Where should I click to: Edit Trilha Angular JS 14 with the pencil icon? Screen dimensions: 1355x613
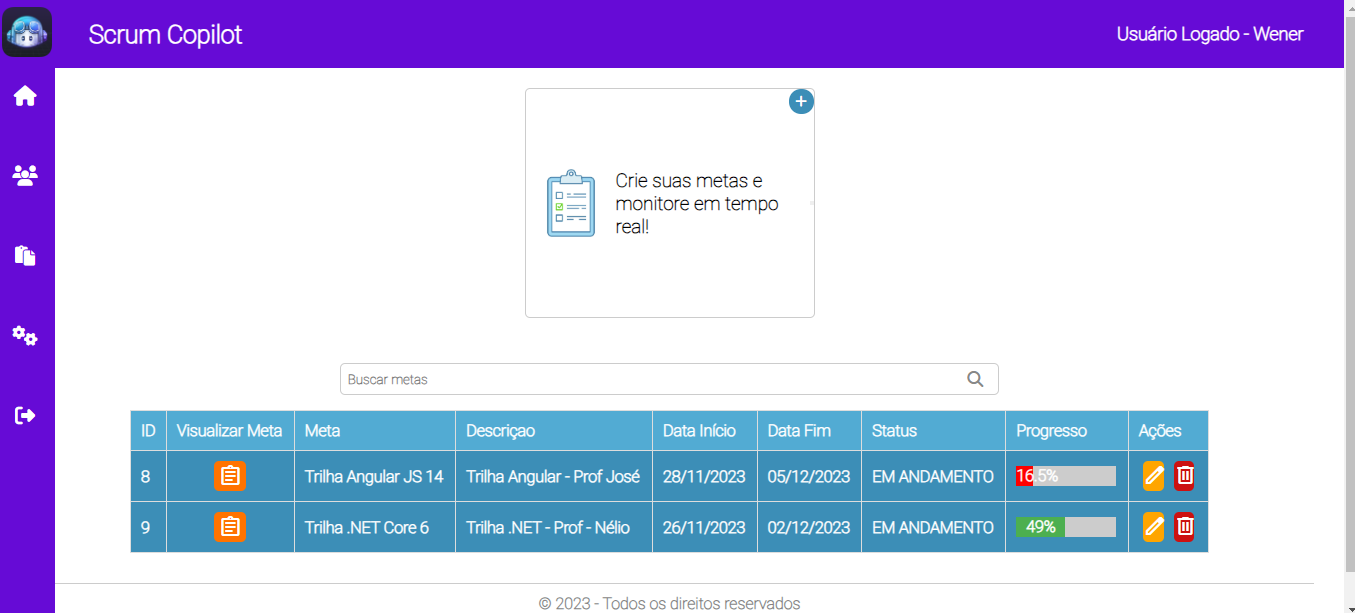click(x=1152, y=476)
